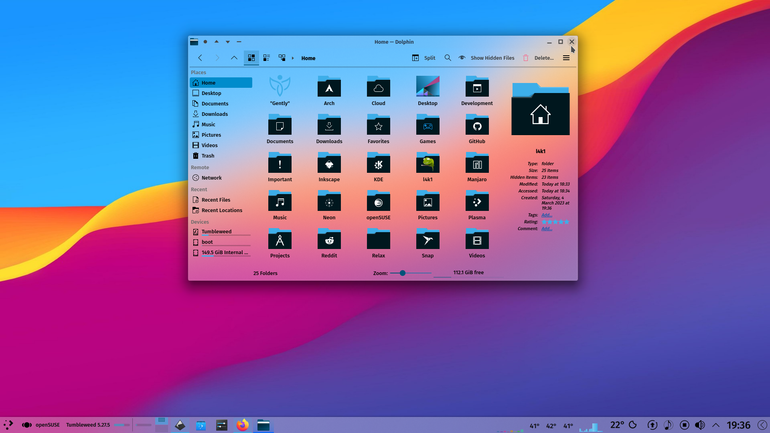Navigate back with the left arrow
770x433 pixels.
click(x=200, y=58)
